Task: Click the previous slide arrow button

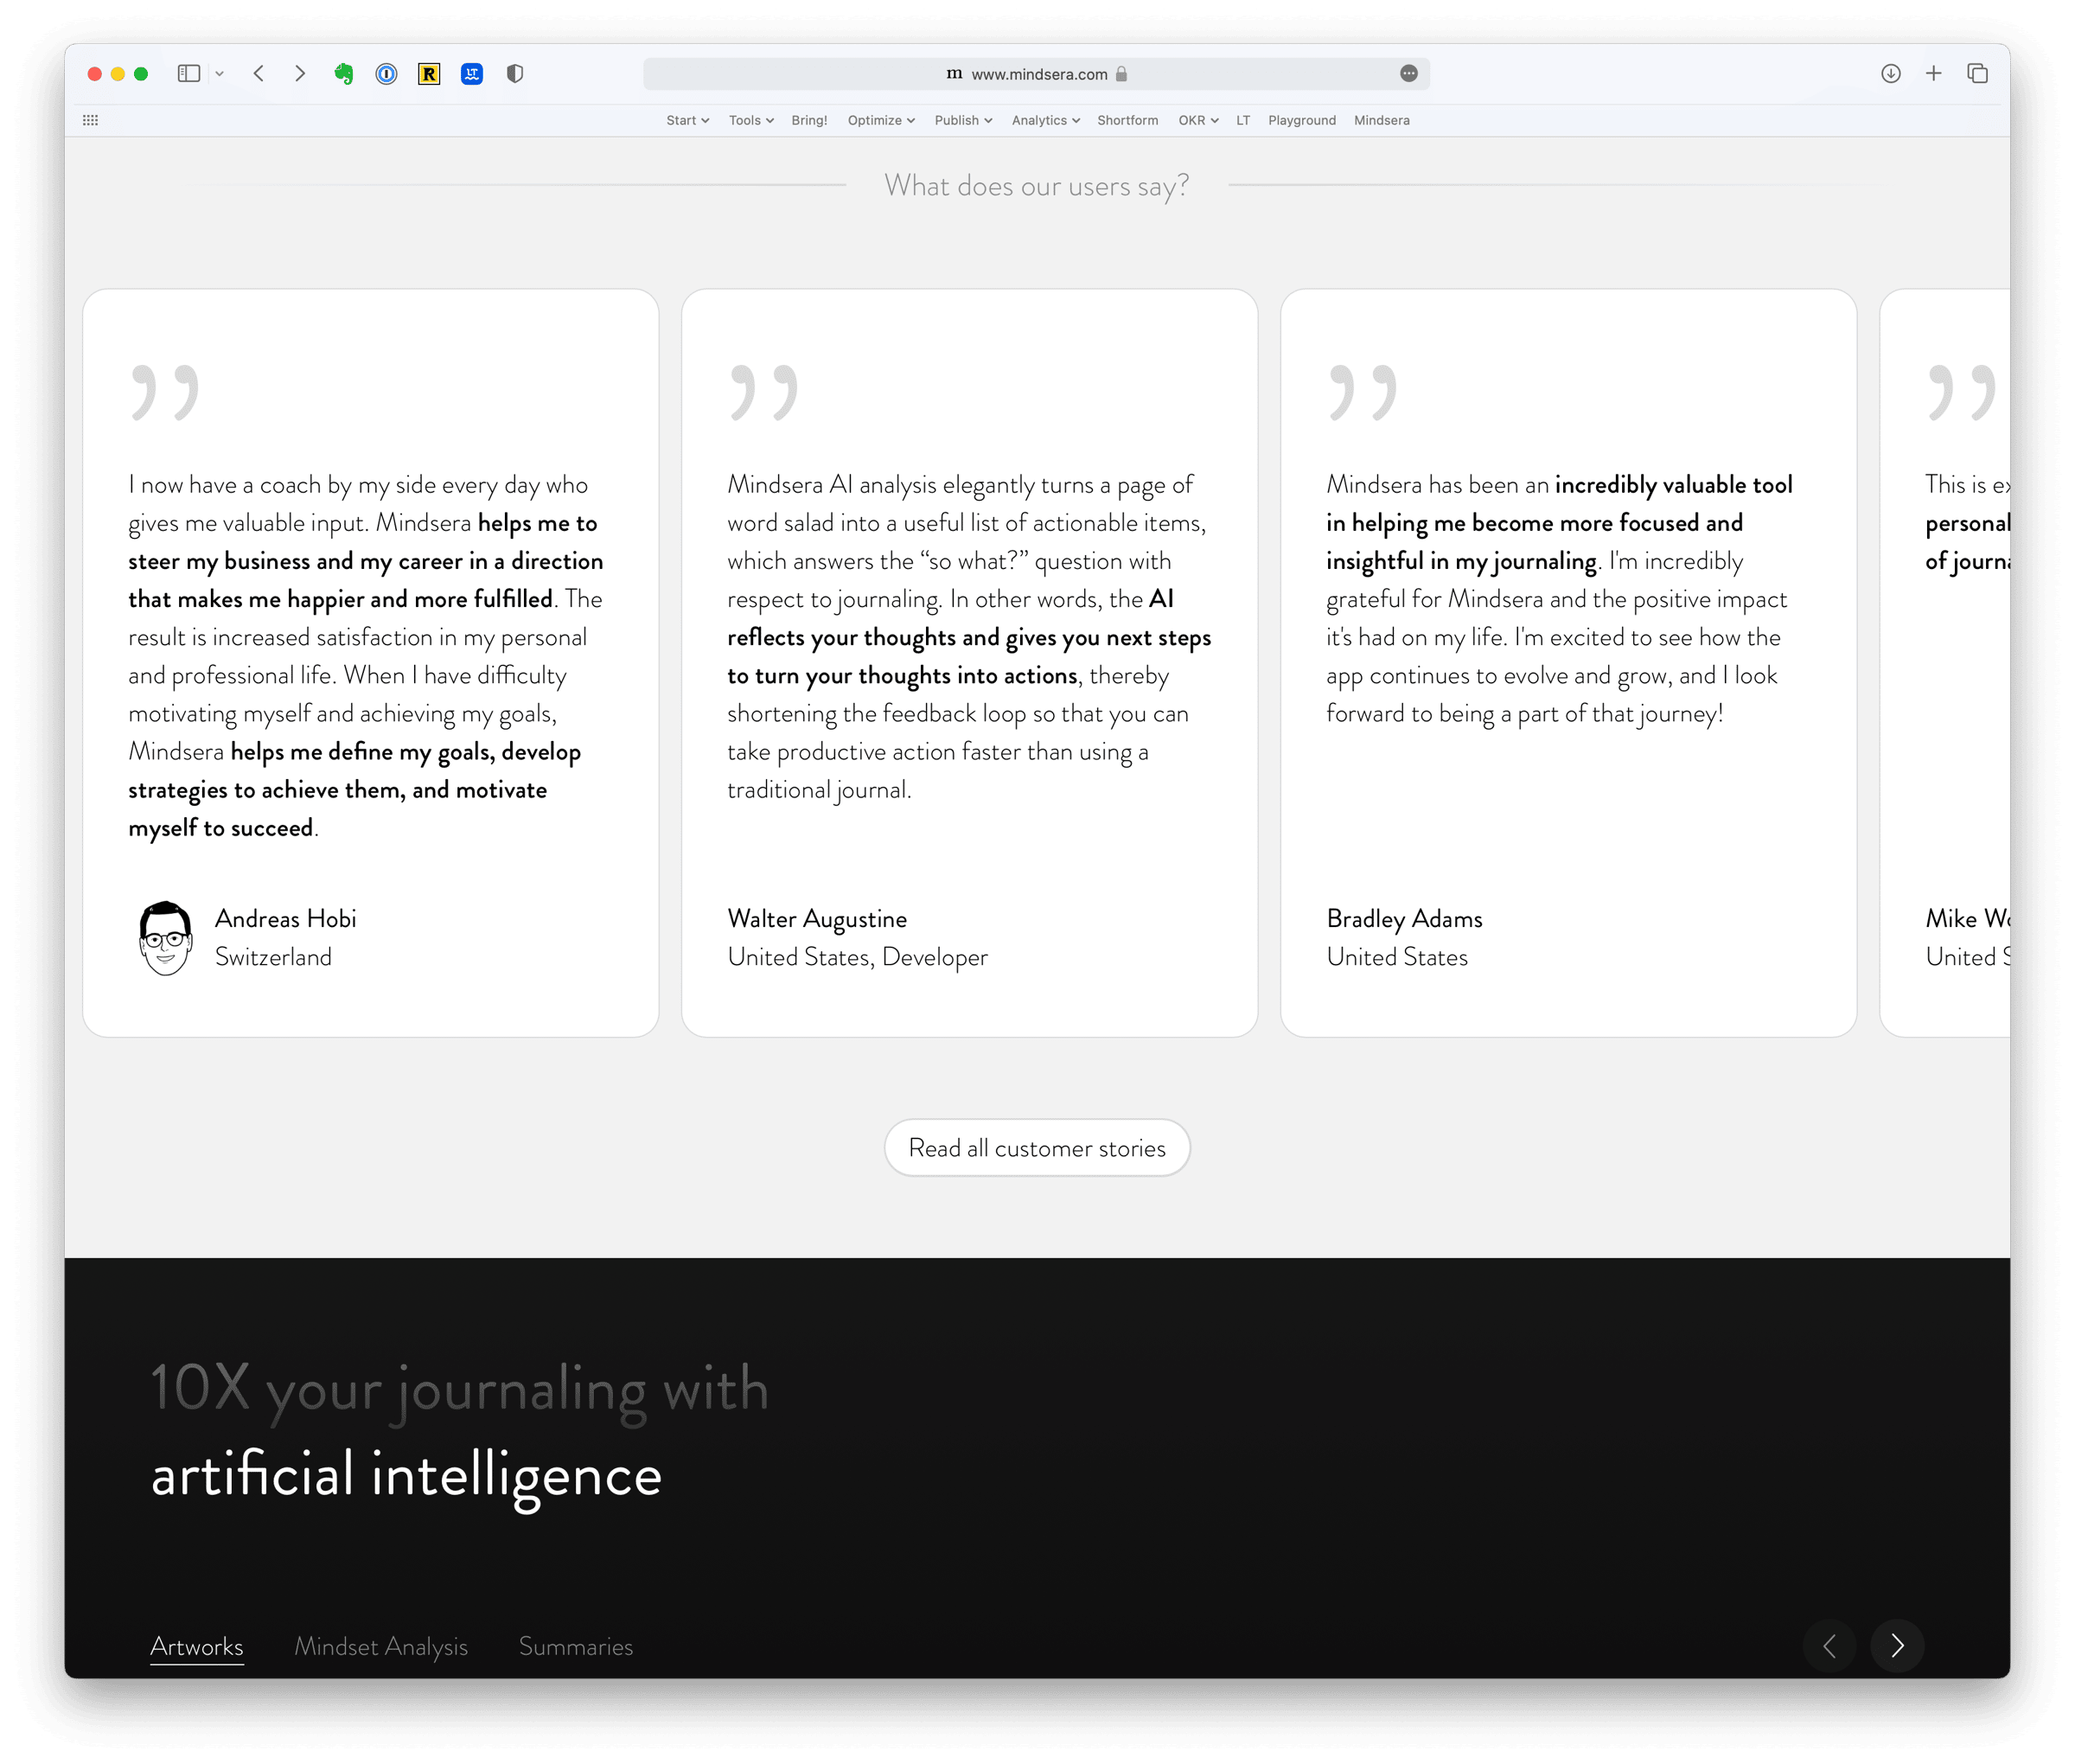Action: 1829,1646
